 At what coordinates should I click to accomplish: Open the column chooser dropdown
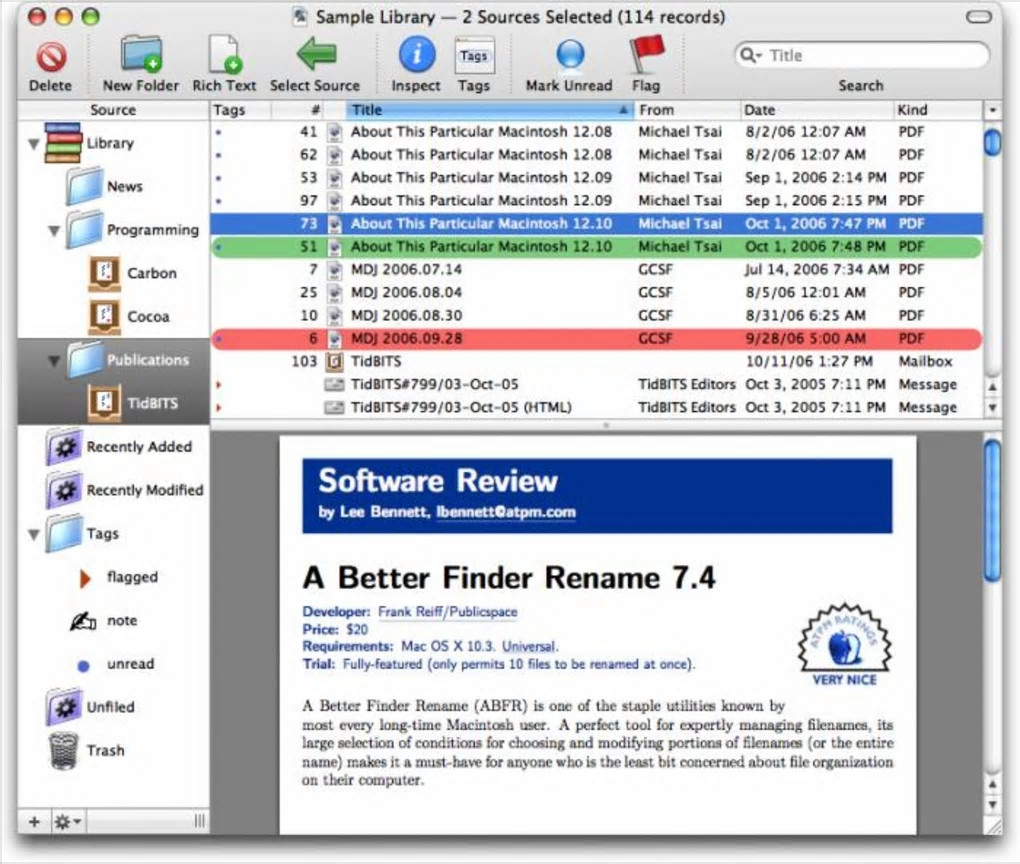(993, 110)
